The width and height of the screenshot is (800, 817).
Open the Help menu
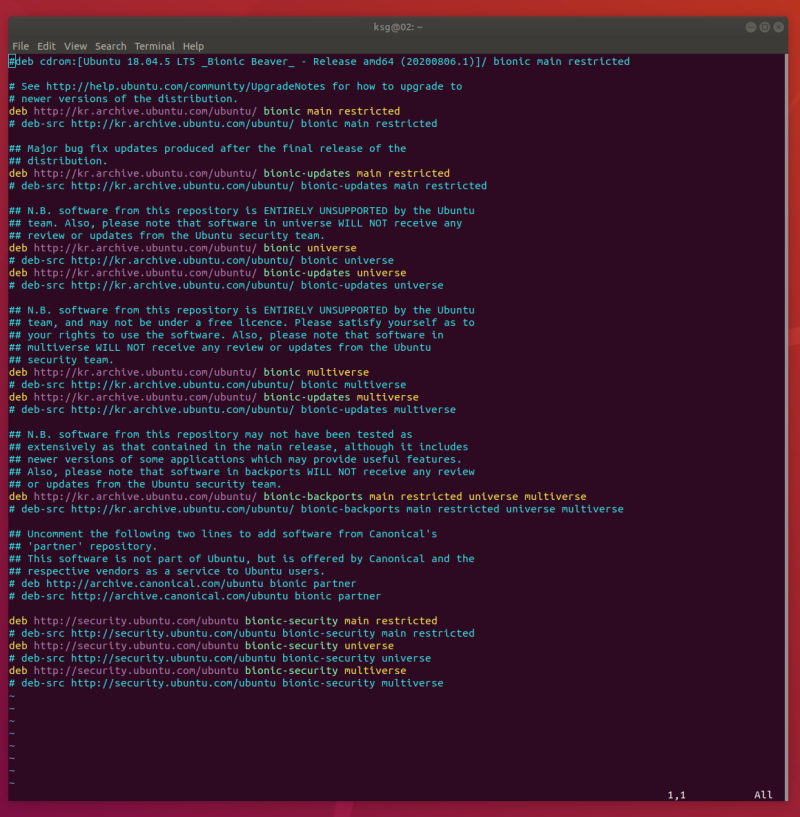[193, 46]
